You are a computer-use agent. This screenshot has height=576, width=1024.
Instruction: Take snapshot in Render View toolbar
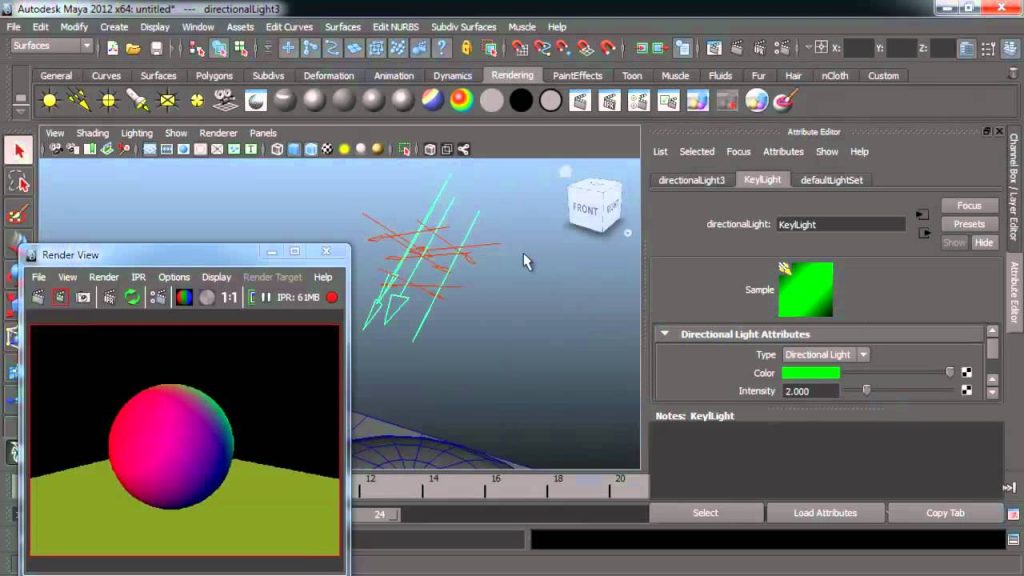tap(83, 297)
